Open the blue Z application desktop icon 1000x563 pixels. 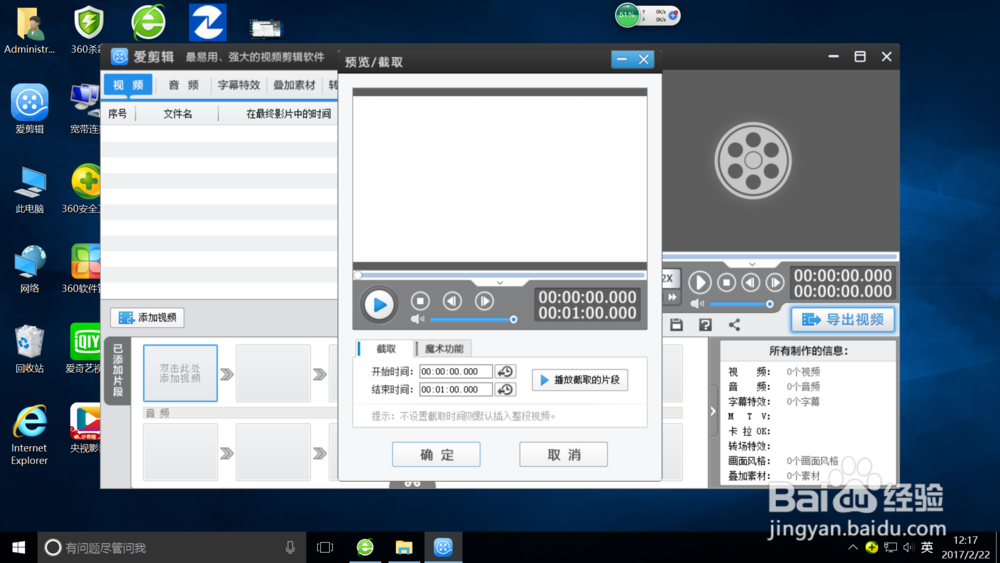(x=207, y=22)
